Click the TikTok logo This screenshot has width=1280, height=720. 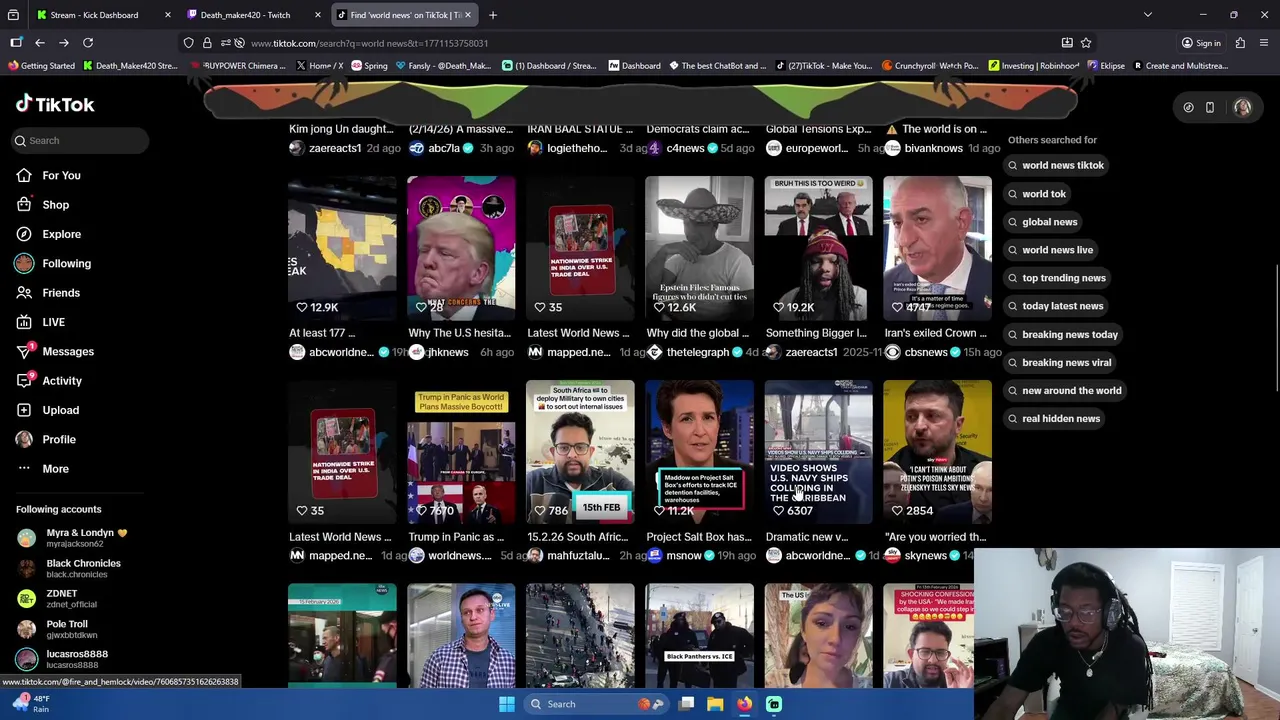point(55,104)
